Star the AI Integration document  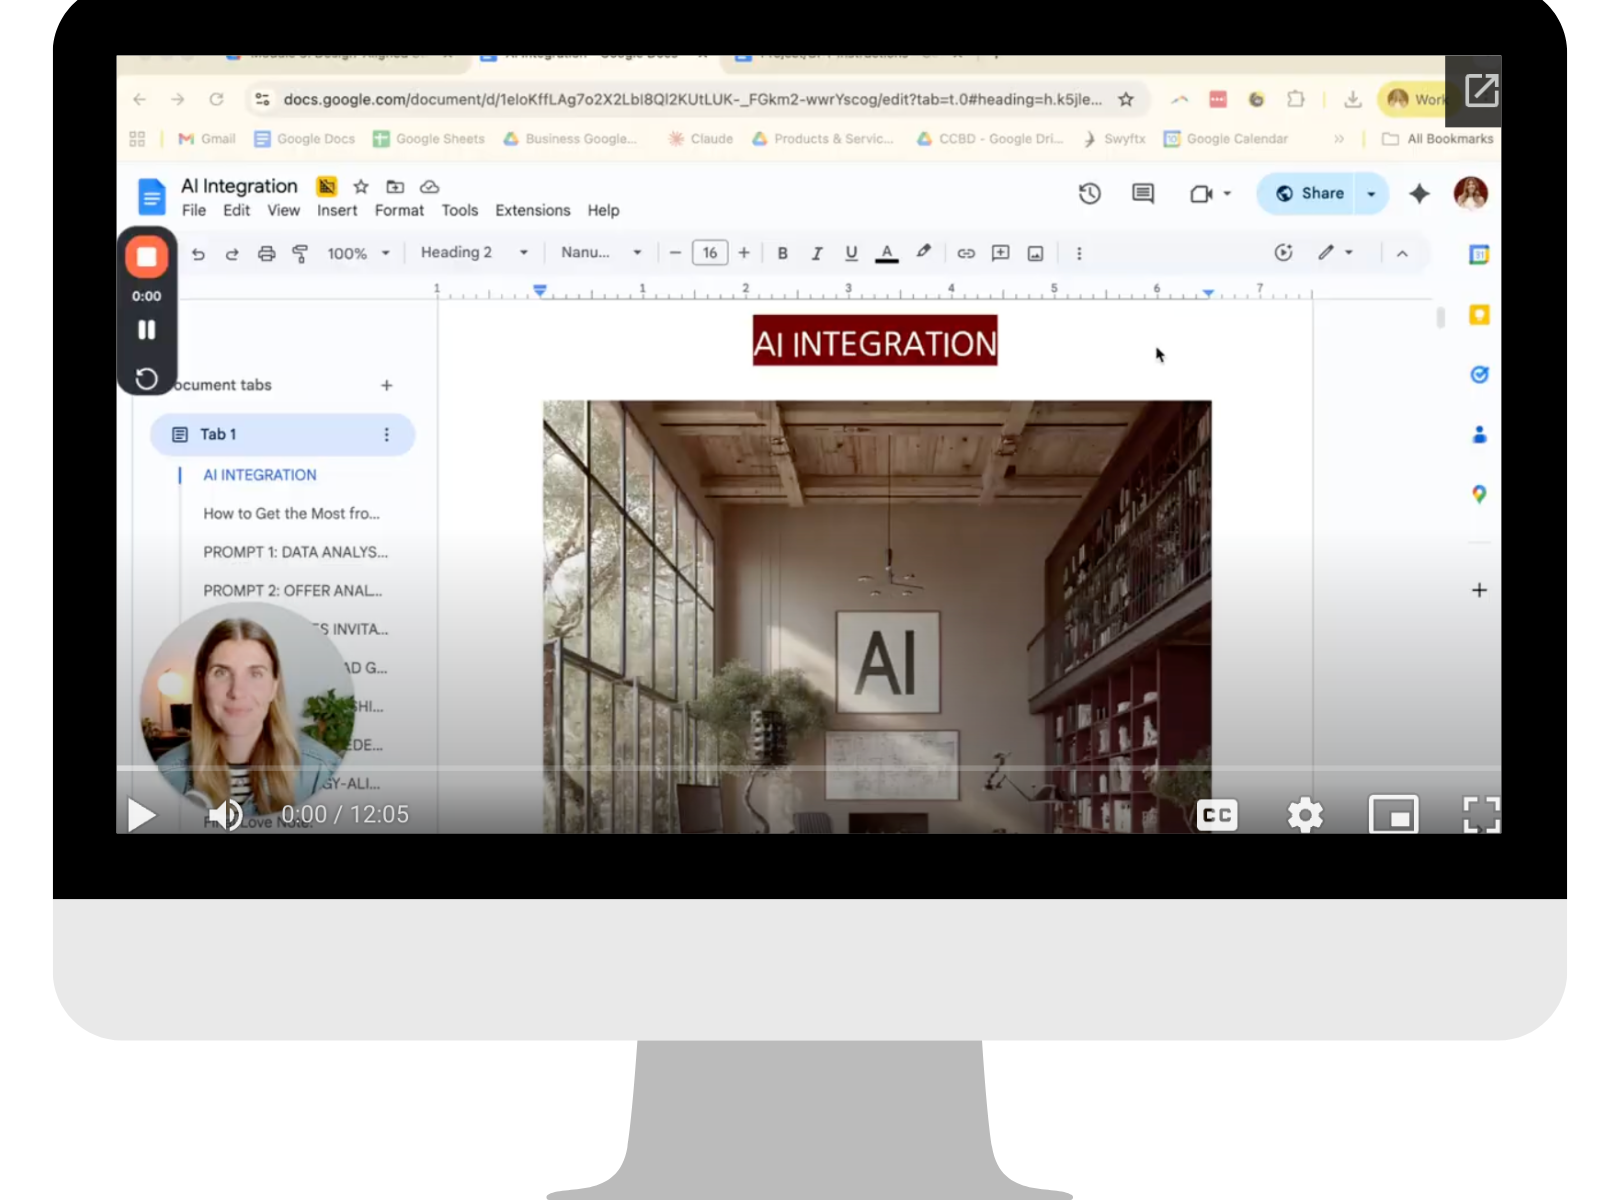pos(361,187)
